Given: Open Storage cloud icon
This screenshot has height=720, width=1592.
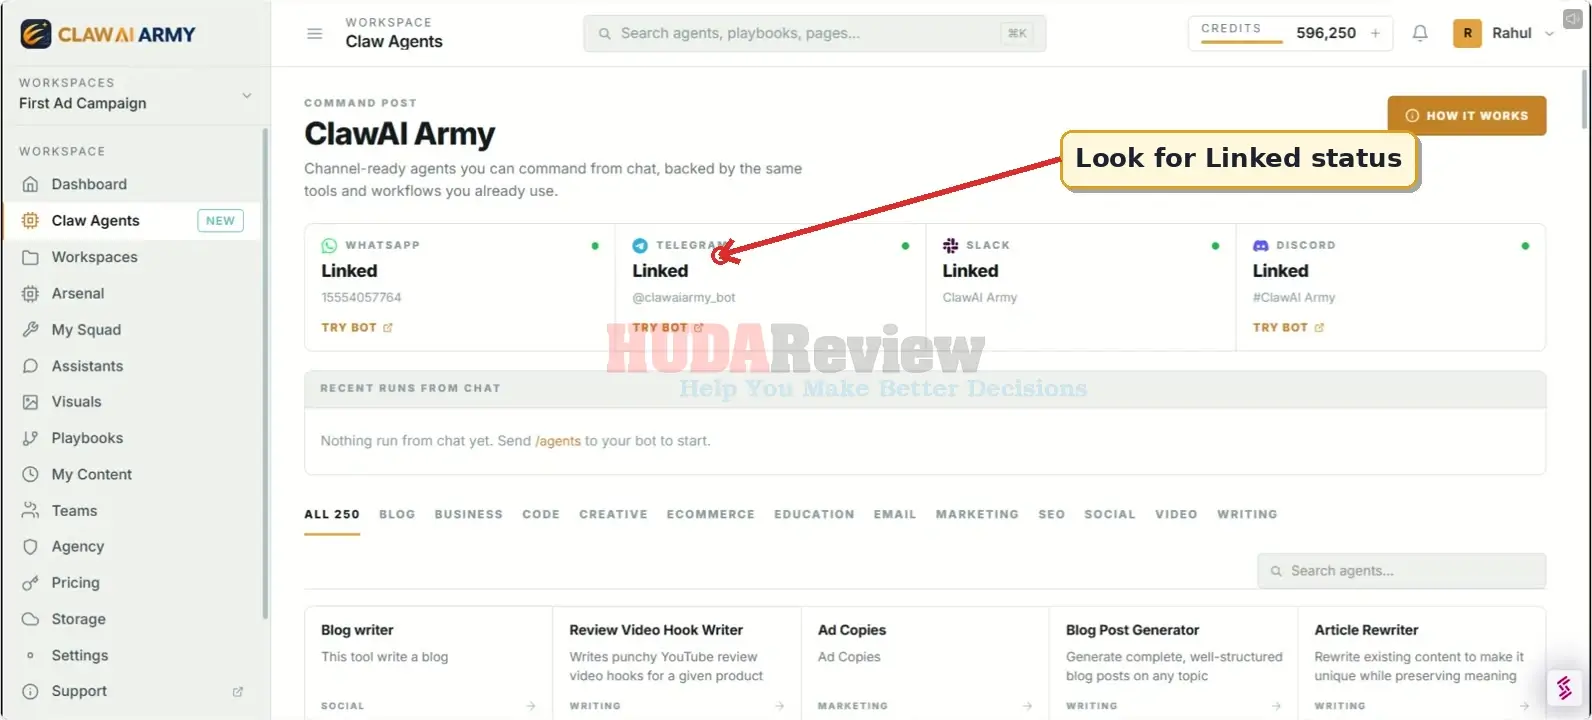Looking at the screenshot, I should coord(31,619).
